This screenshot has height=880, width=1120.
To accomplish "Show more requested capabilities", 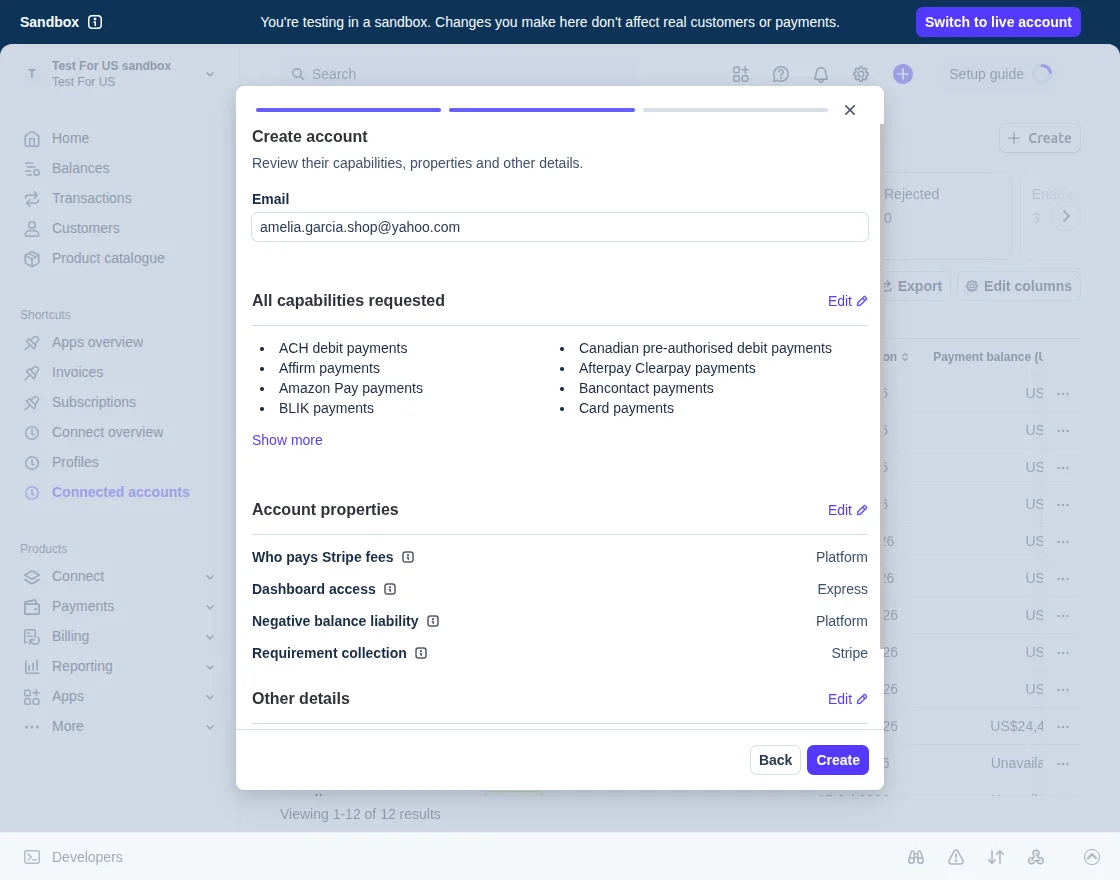I will 287,440.
